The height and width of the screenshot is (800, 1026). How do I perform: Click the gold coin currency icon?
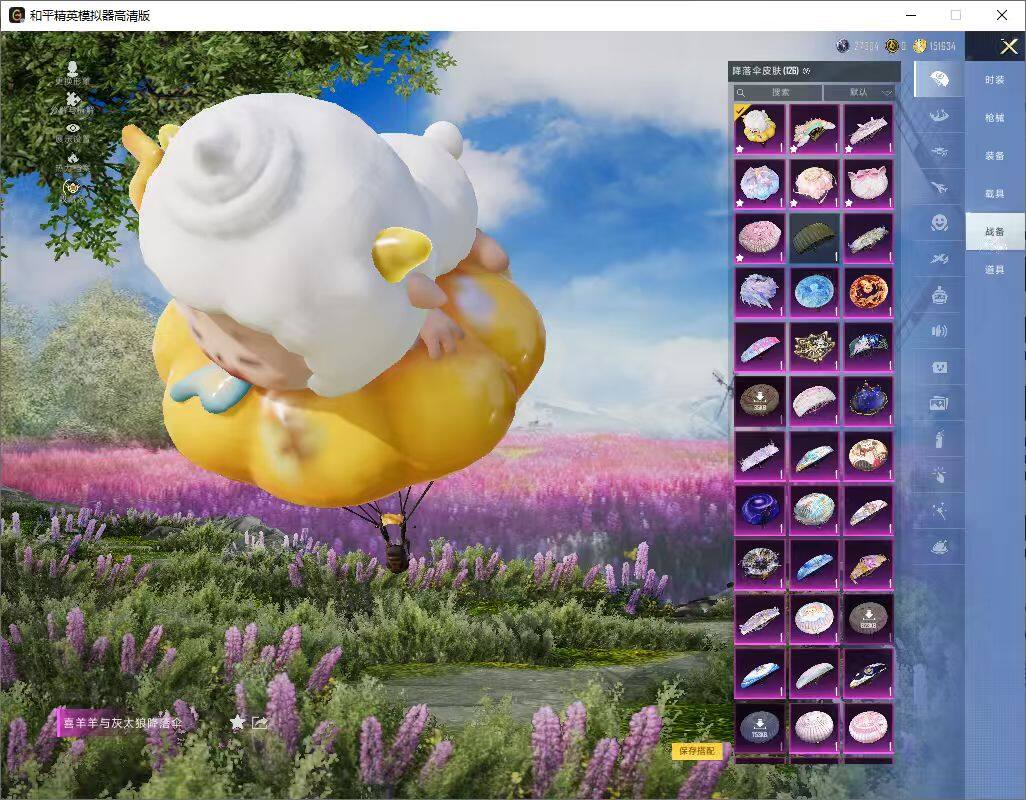pyautogui.click(x=920, y=46)
